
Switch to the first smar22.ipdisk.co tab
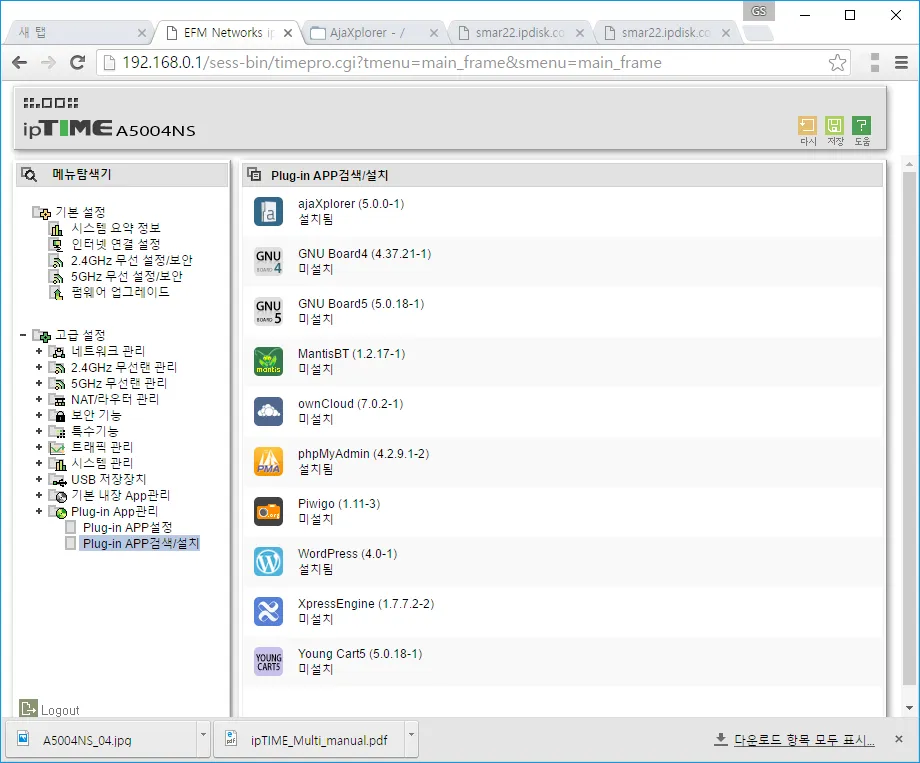[519, 33]
